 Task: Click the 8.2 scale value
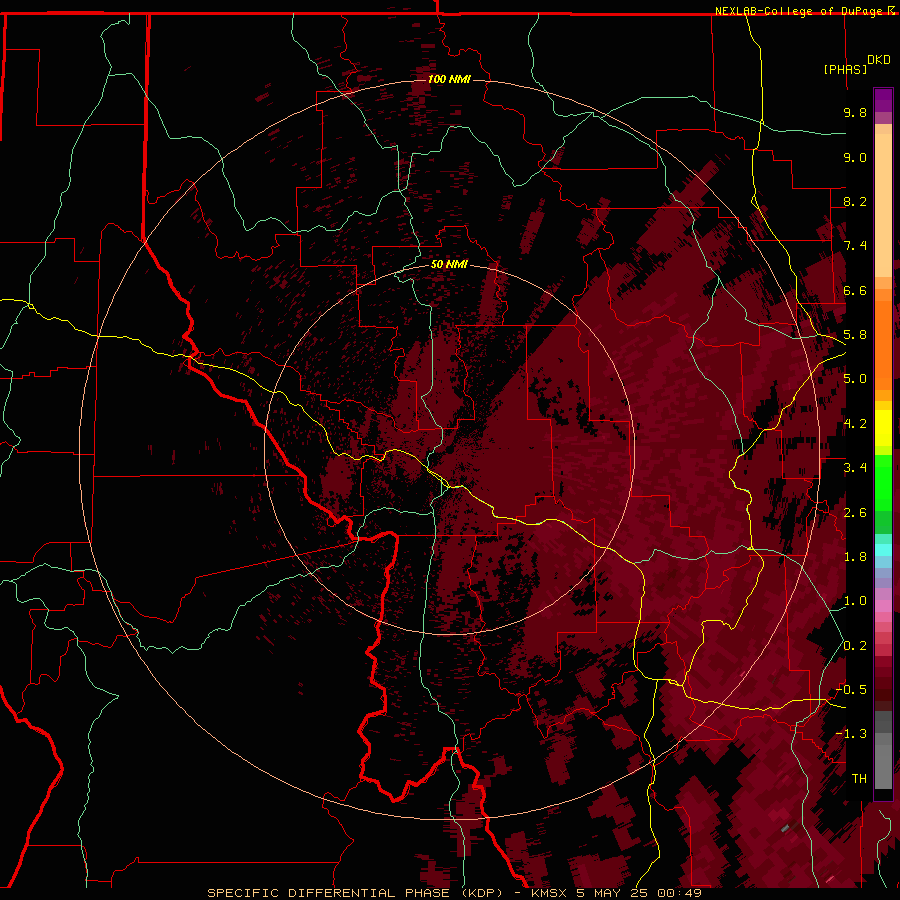(855, 201)
